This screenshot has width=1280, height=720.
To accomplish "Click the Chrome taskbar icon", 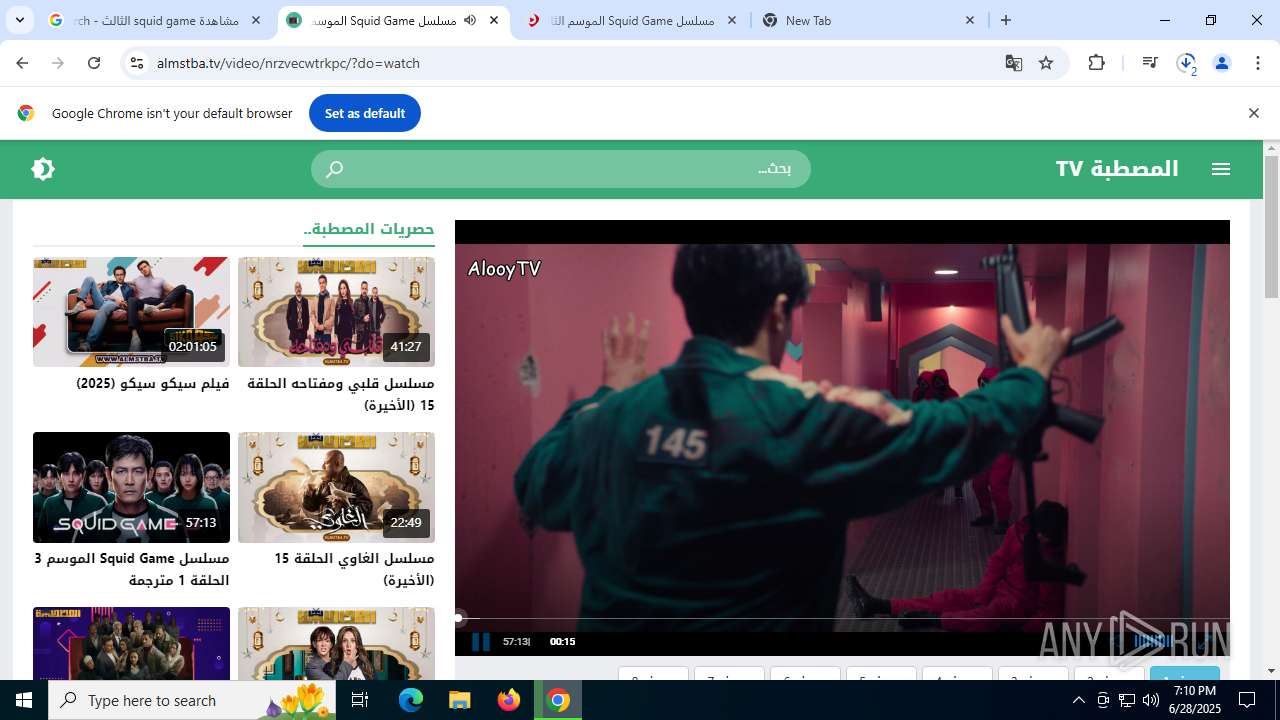I will tap(558, 700).
